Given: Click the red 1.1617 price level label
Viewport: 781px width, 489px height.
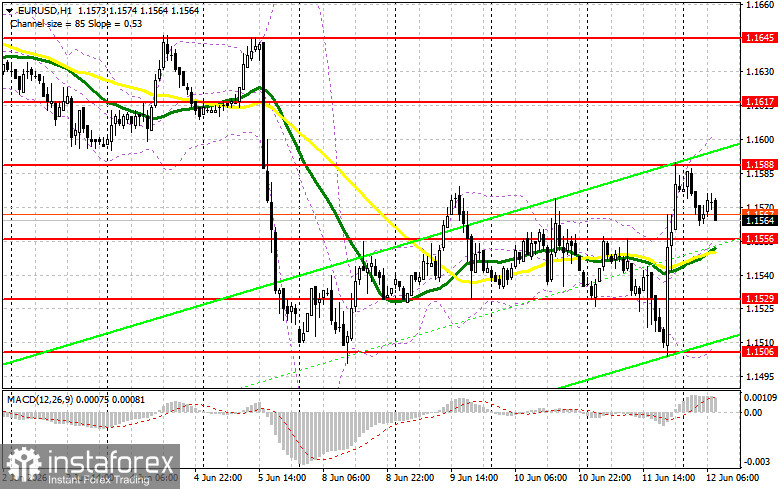Looking at the screenshot, I should [x=759, y=102].
